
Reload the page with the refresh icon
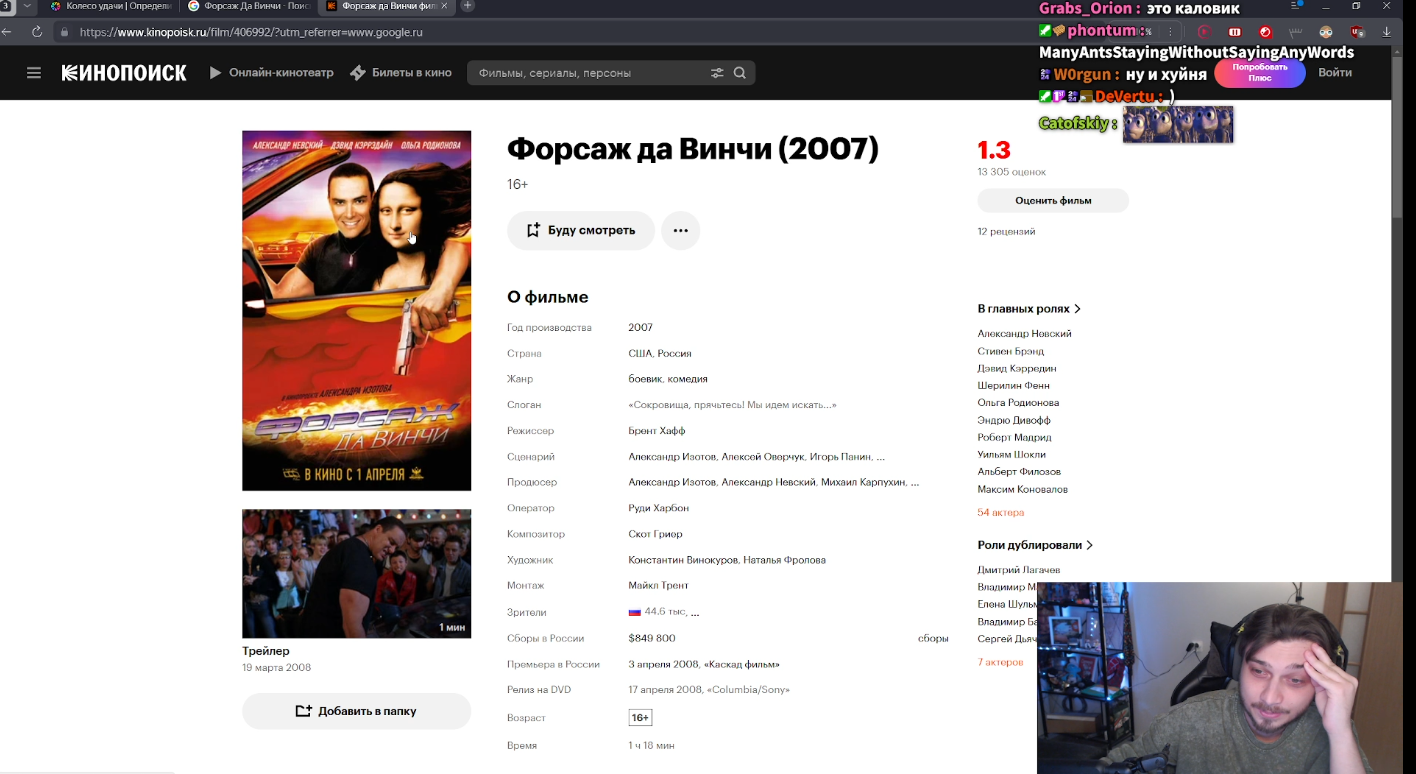(x=37, y=32)
